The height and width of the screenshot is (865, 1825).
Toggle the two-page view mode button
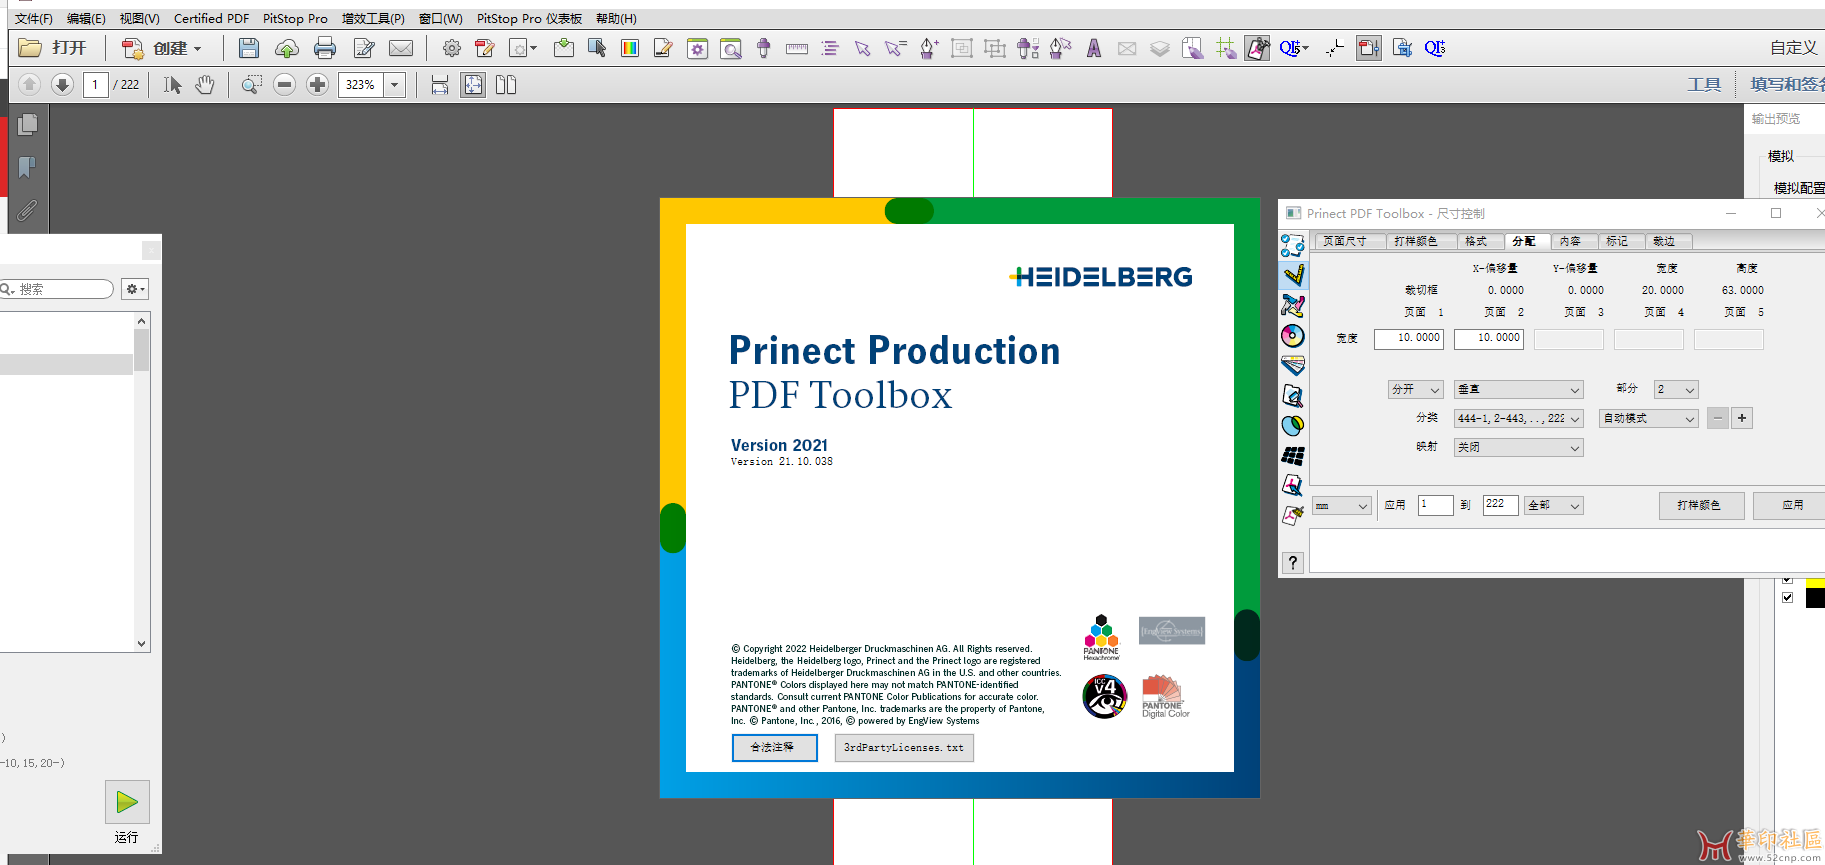(506, 85)
